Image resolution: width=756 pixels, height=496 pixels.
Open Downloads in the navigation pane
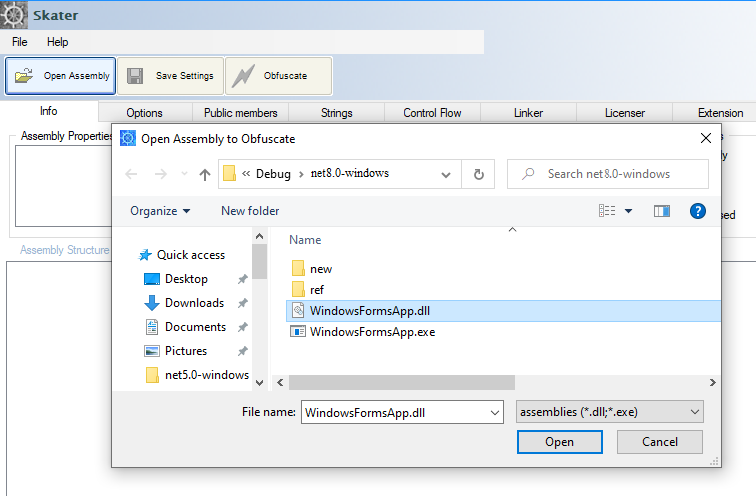(x=184, y=303)
